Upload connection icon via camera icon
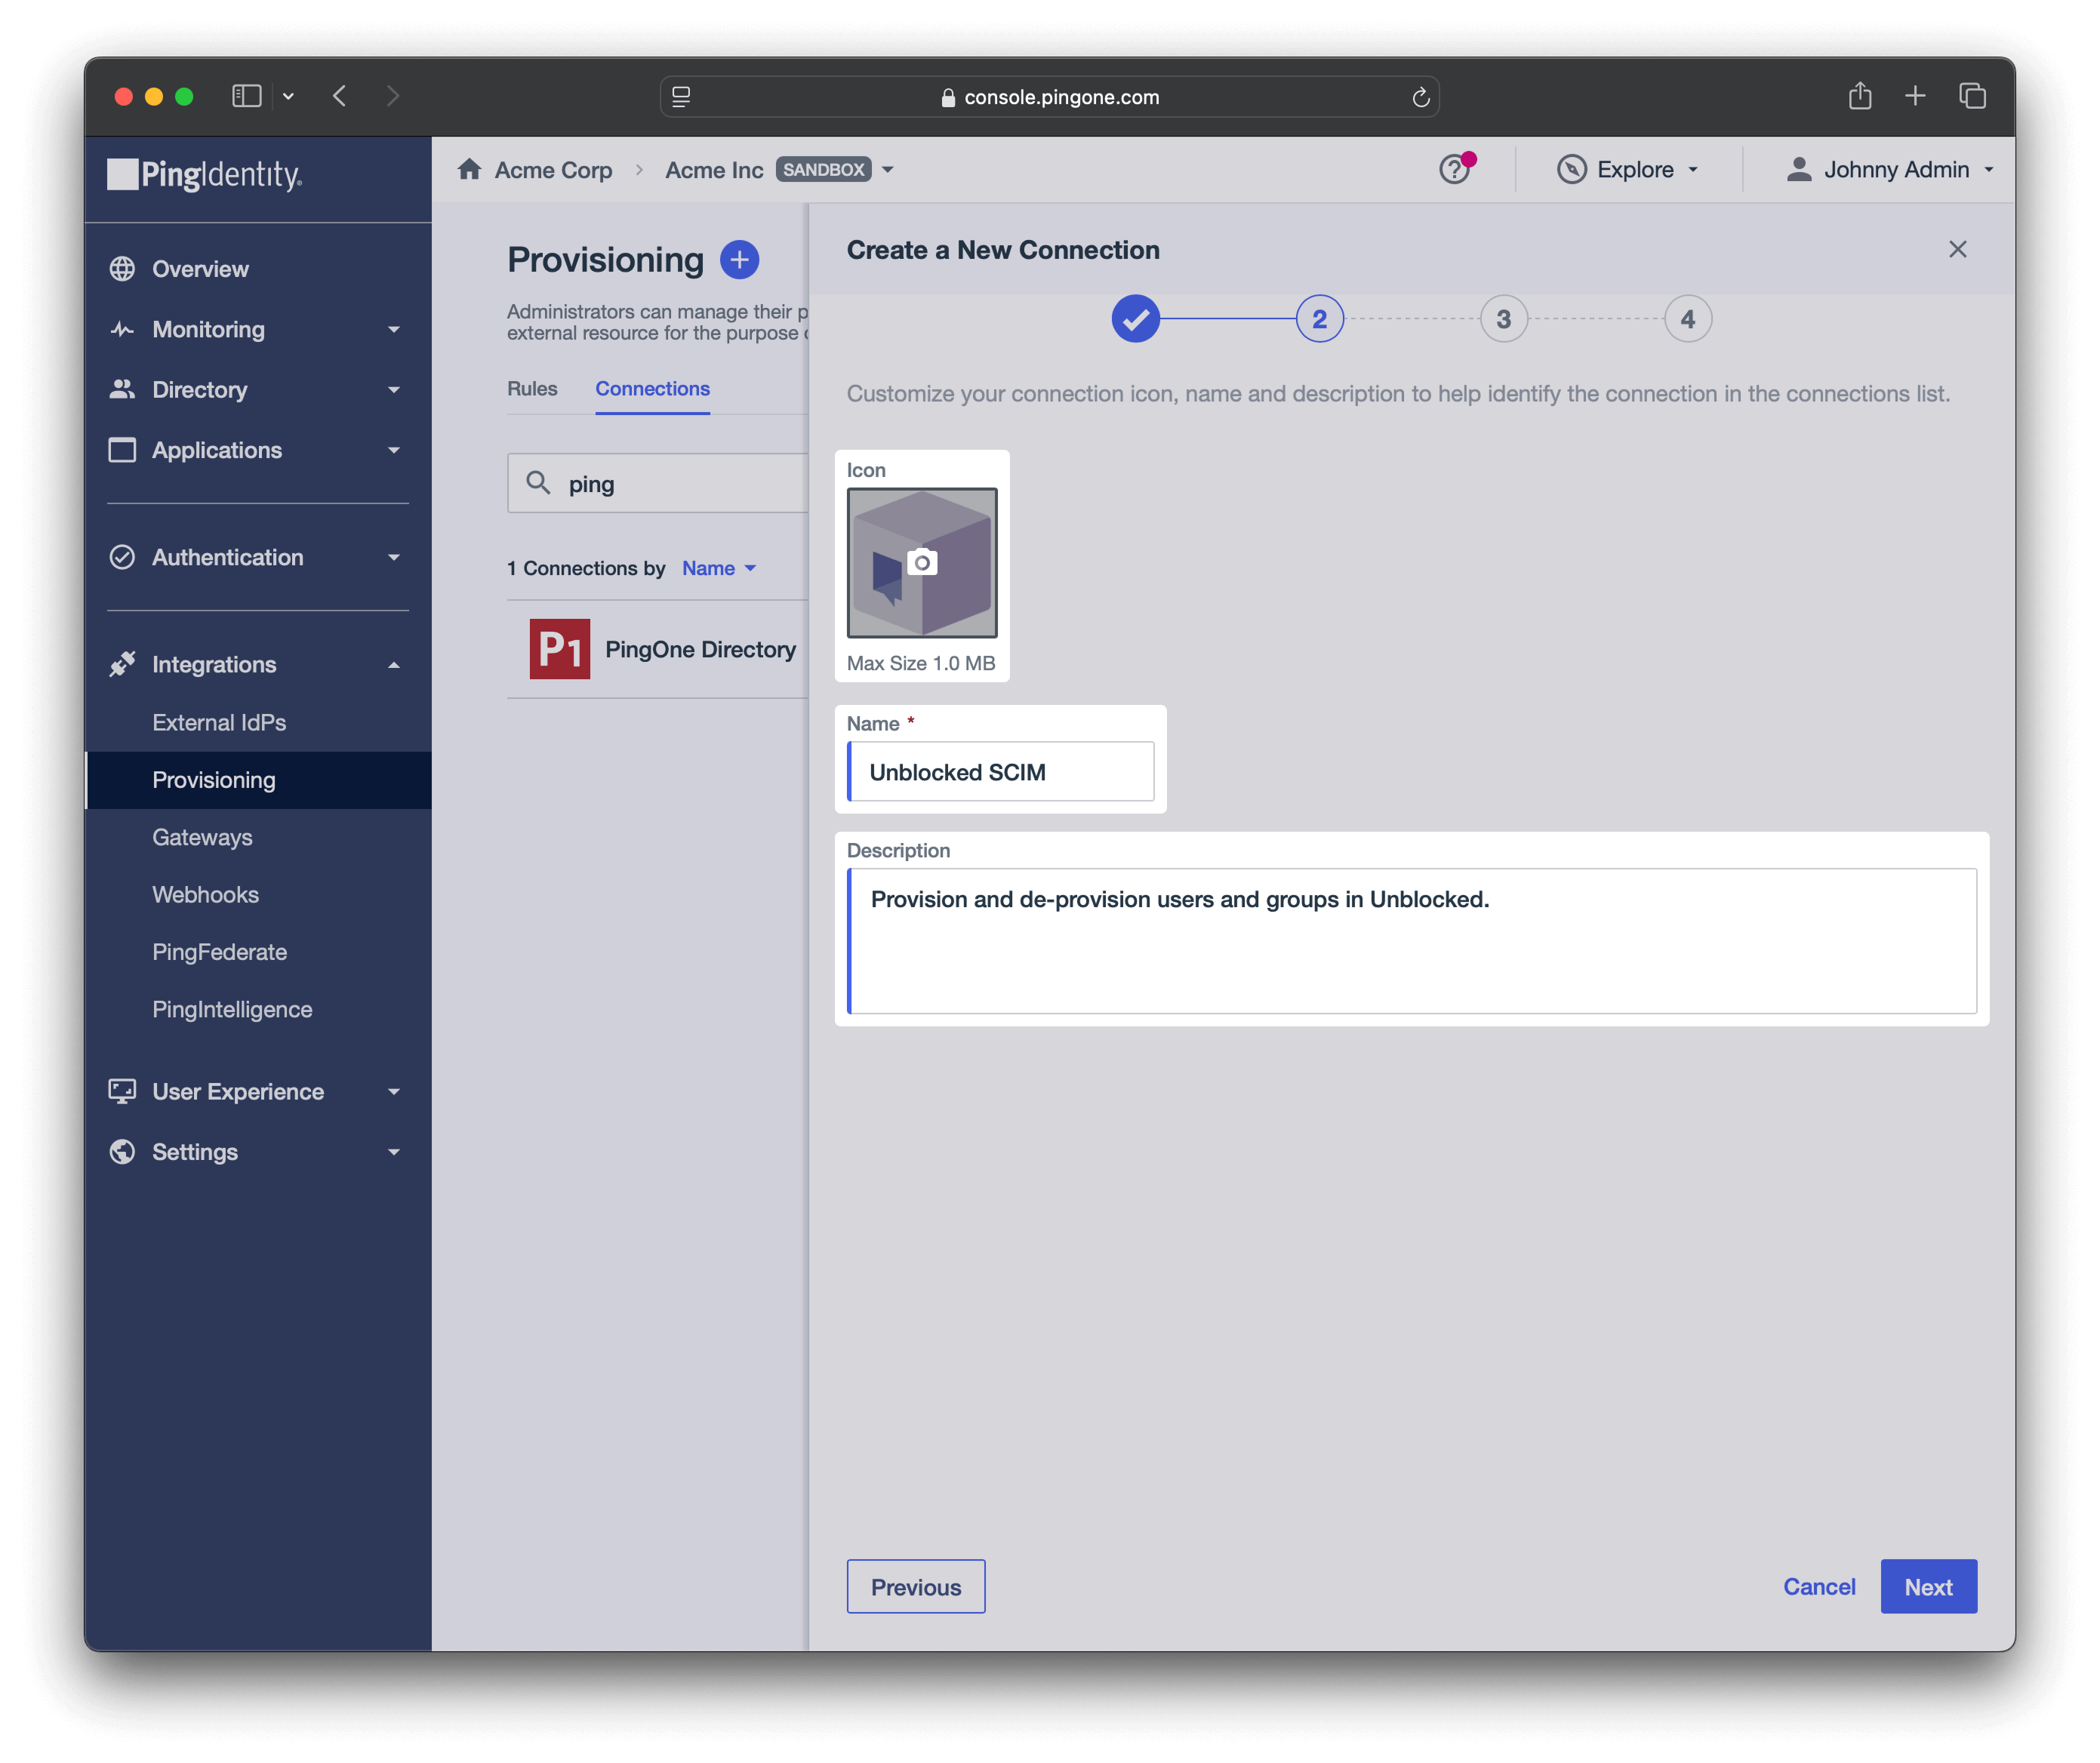The height and width of the screenshot is (1763, 2100). click(922, 562)
